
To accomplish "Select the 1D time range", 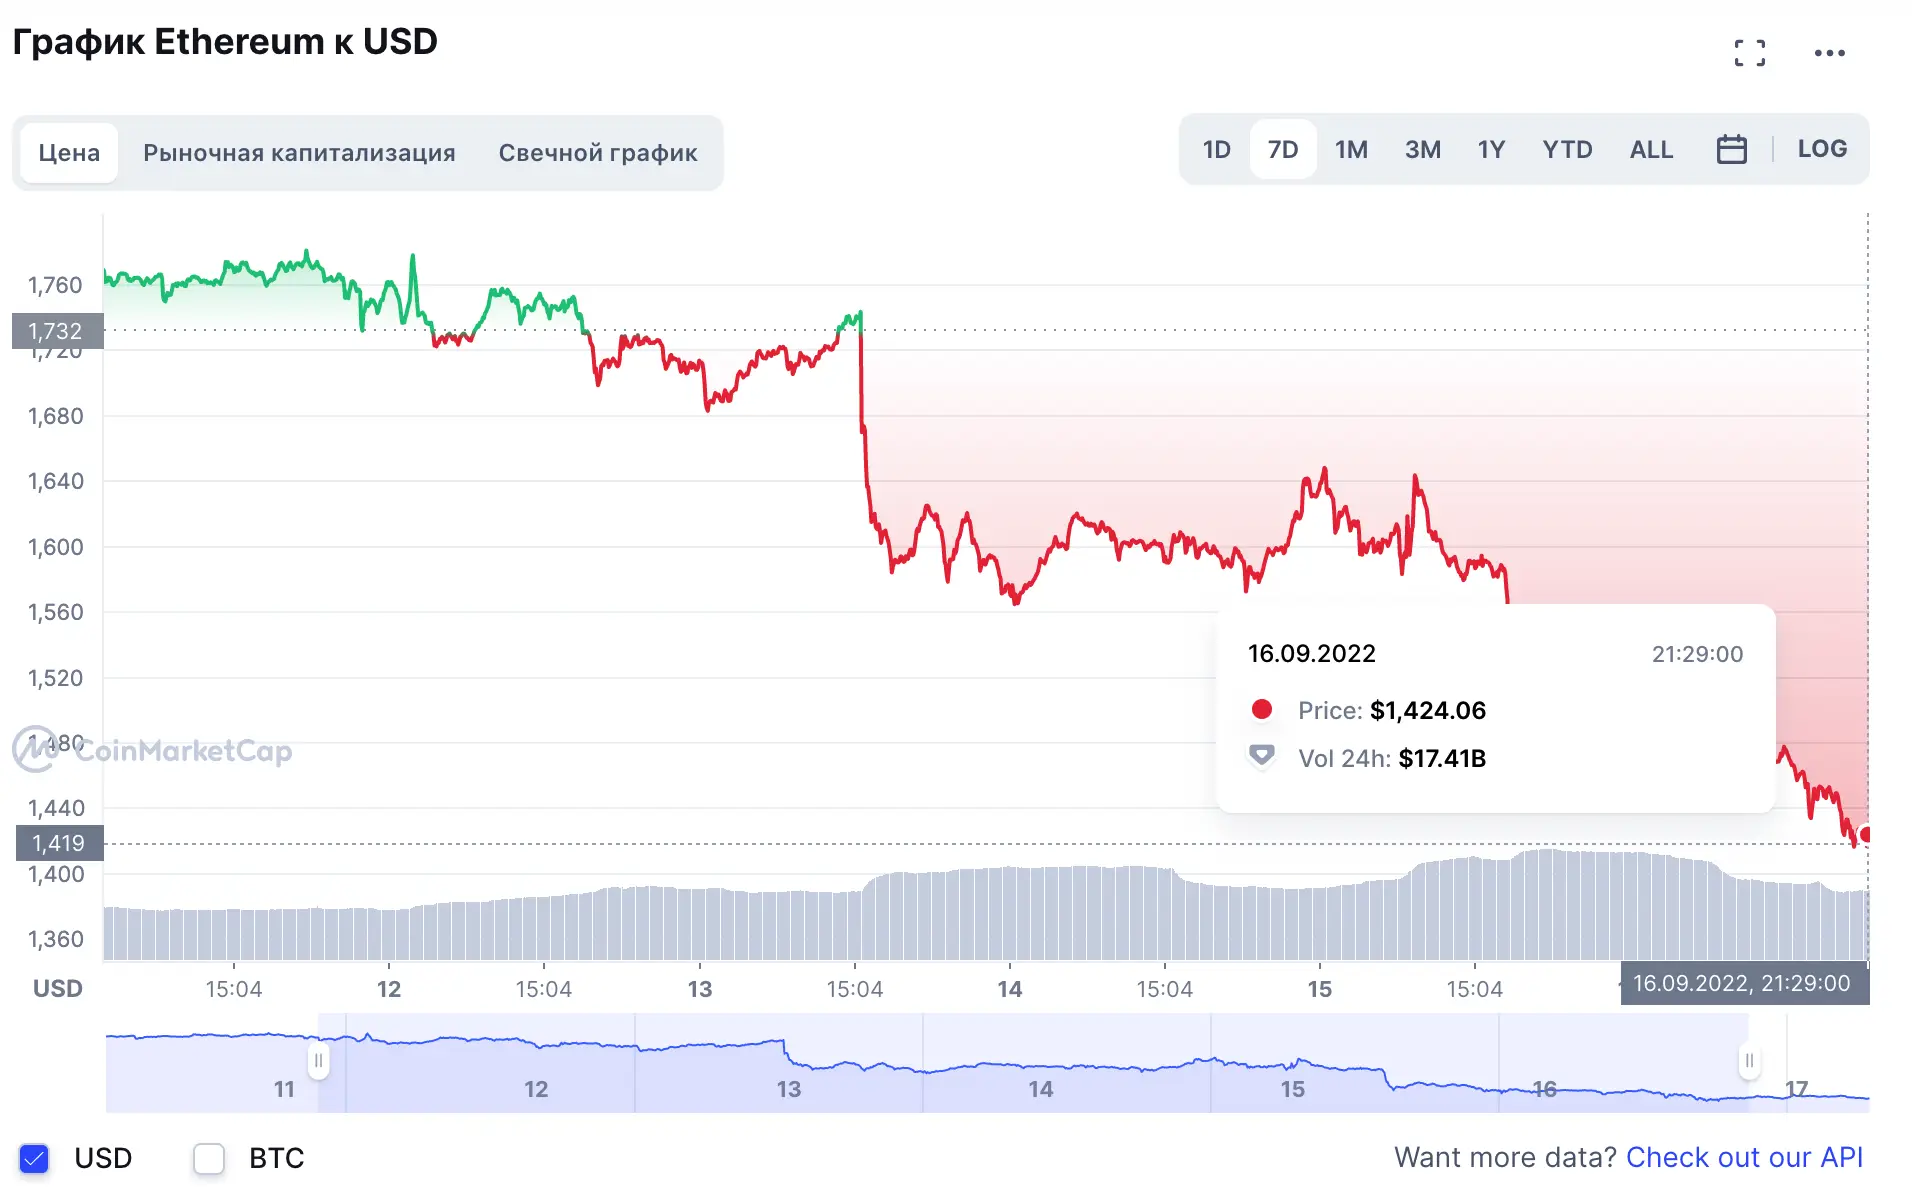I will (1216, 150).
